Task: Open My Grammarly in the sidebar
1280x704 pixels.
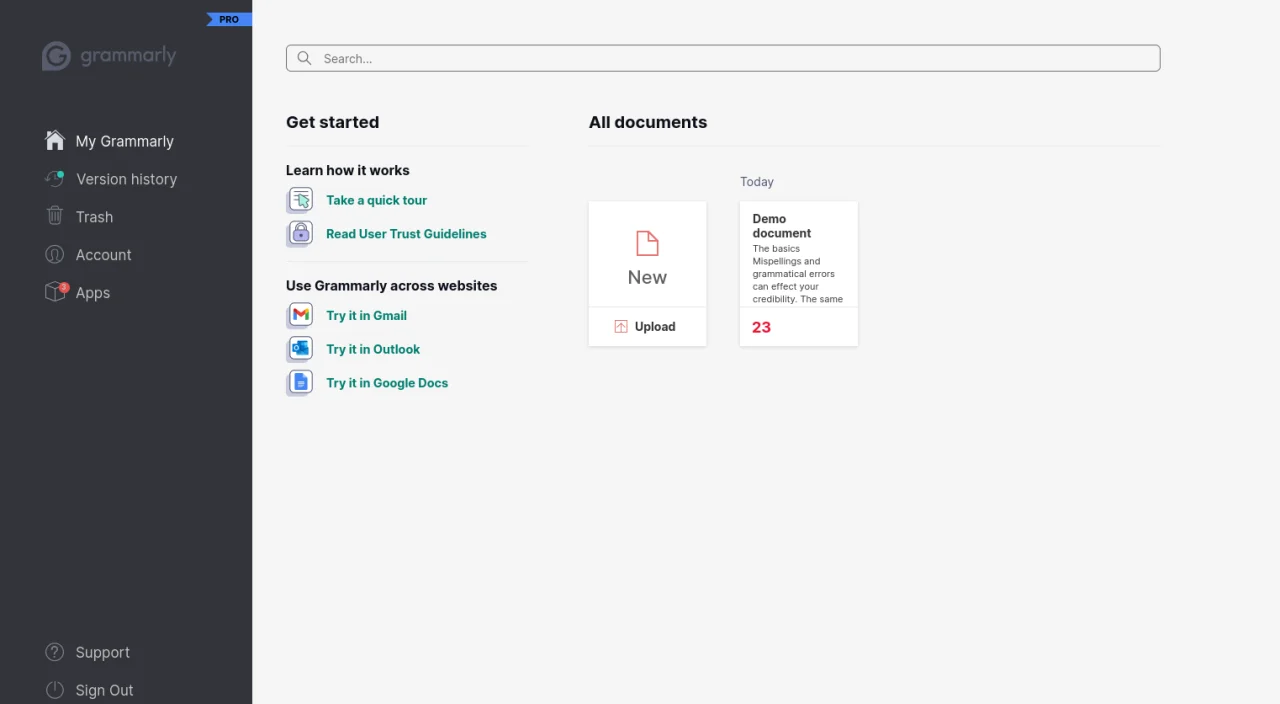Action: (125, 141)
